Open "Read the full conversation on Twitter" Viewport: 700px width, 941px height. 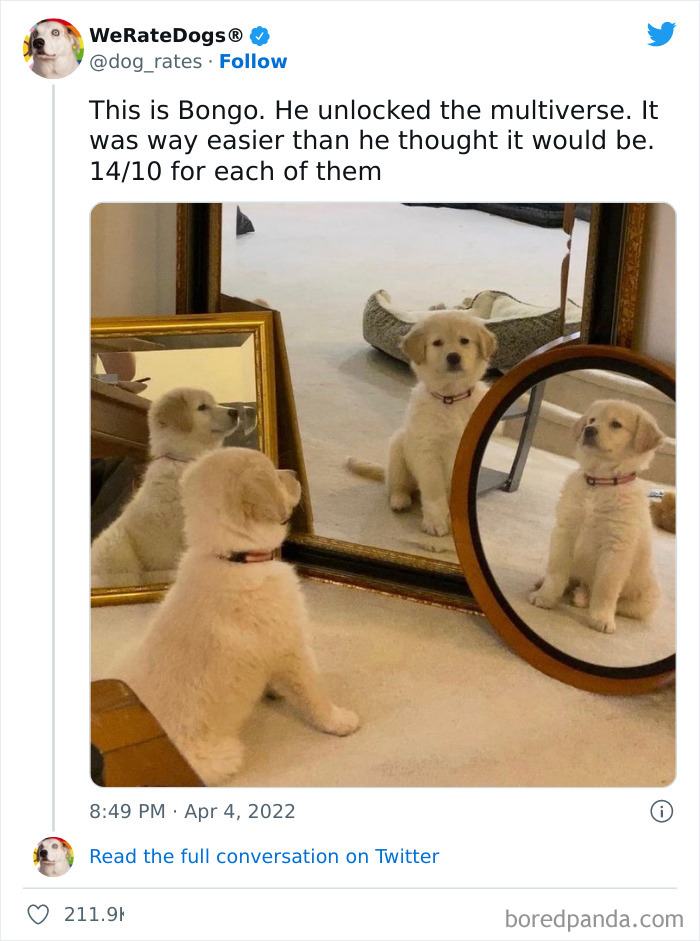(265, 856)
